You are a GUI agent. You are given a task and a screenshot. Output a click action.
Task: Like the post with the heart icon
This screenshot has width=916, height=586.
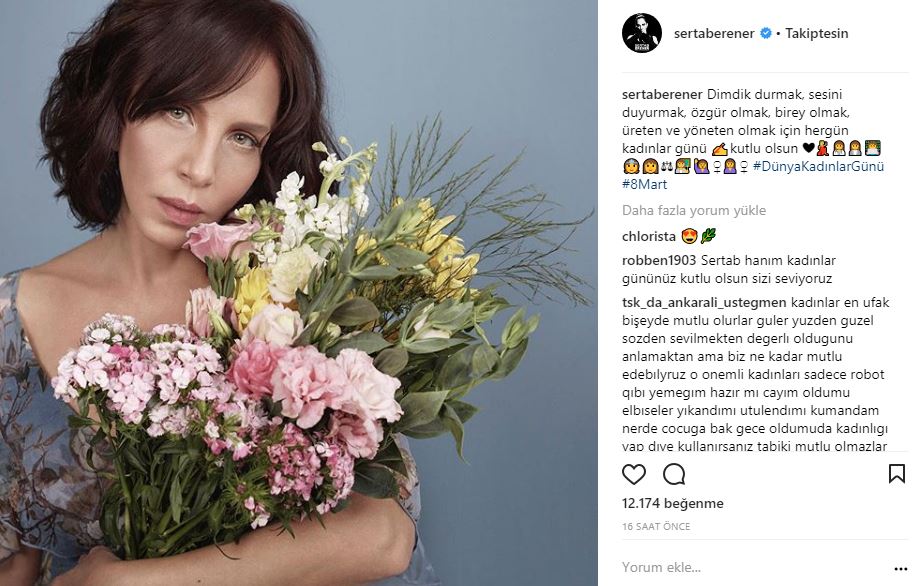[x=634, y=473]
